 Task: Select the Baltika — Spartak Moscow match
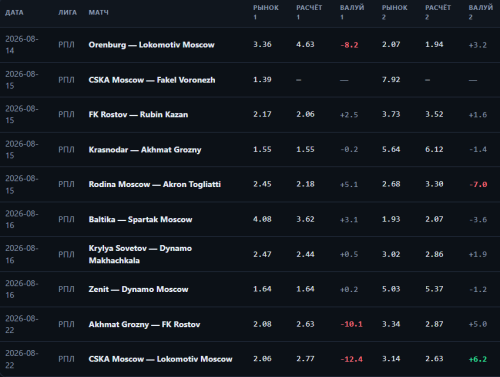140,219
